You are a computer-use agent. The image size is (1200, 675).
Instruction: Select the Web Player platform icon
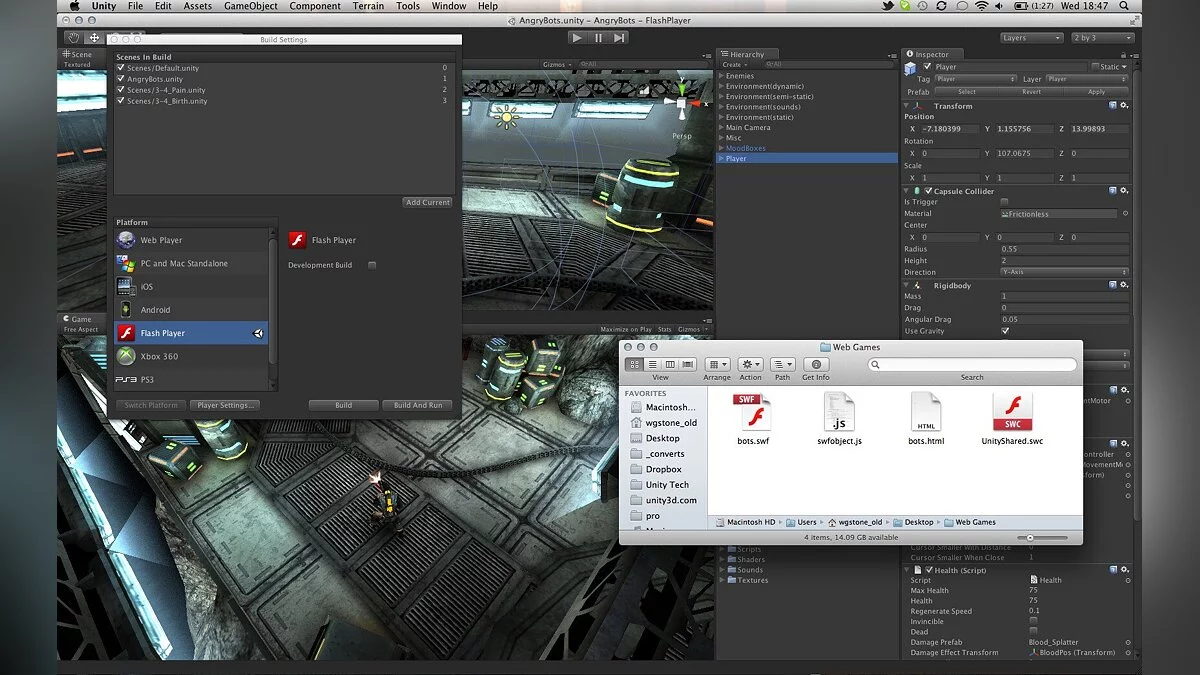click(126, 240)
